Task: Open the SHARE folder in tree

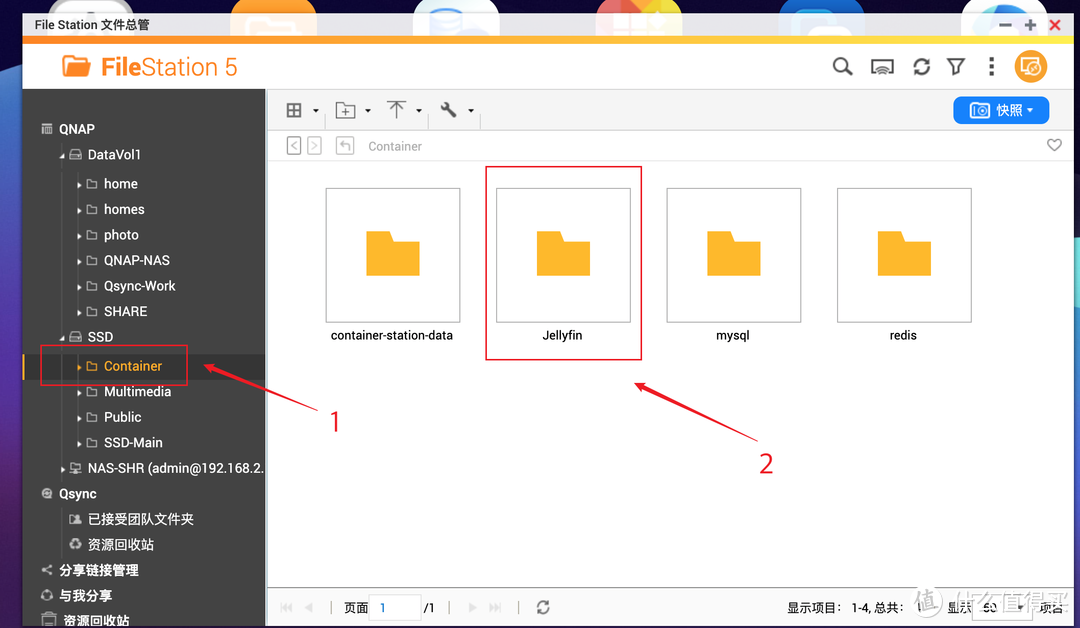Action: [125, 311]
